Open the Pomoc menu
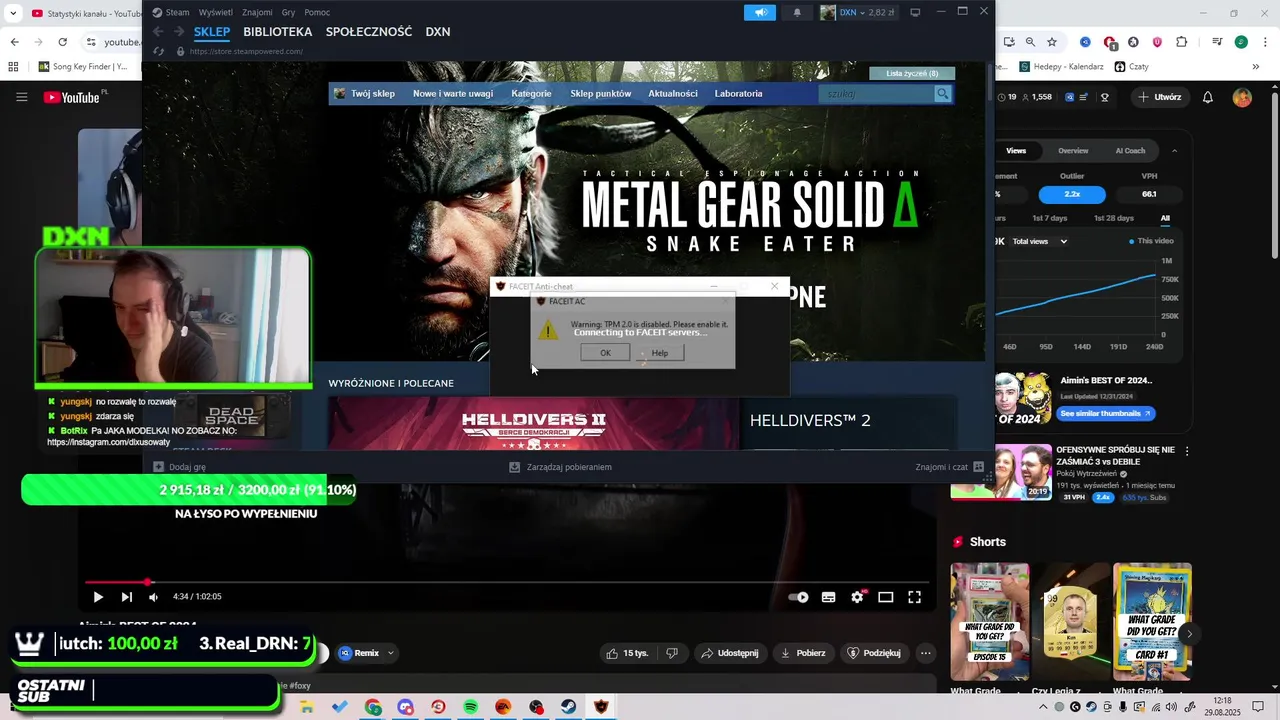This screenshot has width=1280, height=720. coord(317,12)
